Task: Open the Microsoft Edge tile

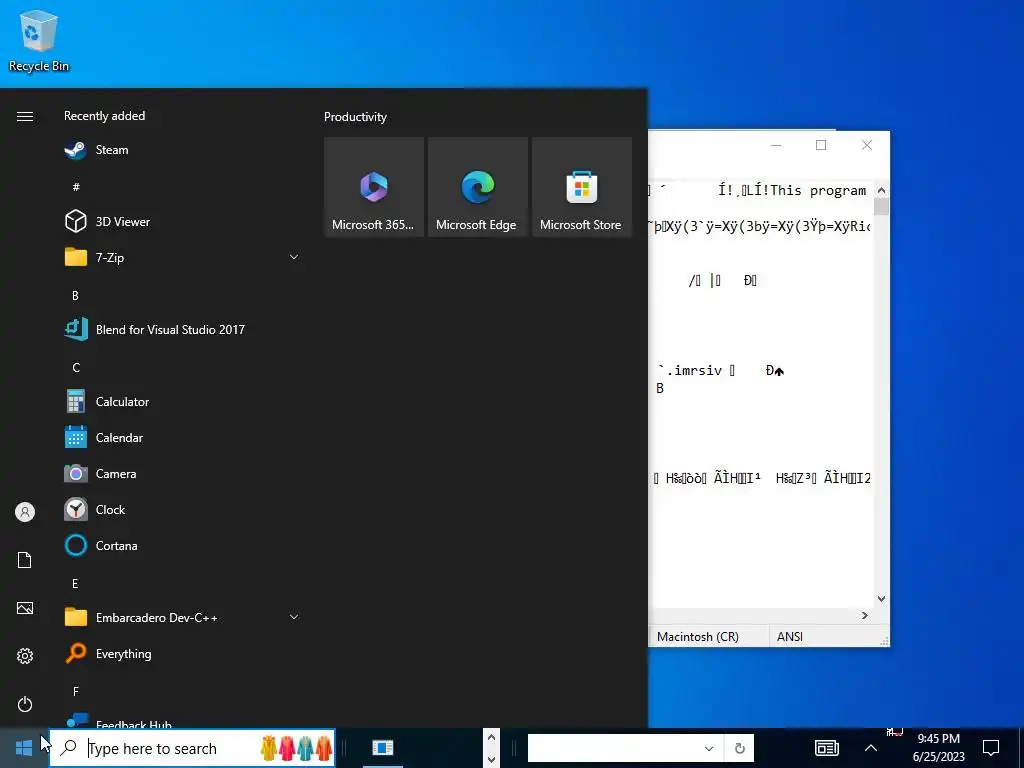Action: pyautogui.click(x=477, y=187)
